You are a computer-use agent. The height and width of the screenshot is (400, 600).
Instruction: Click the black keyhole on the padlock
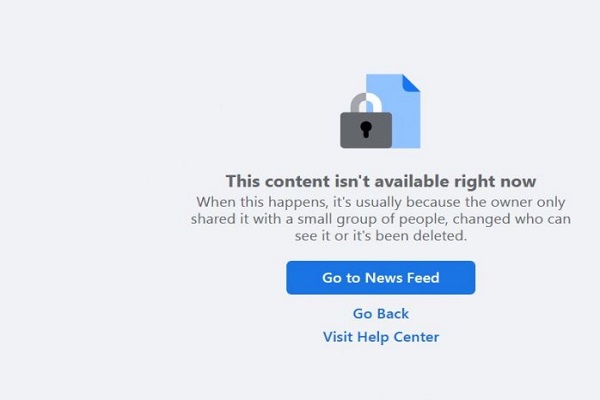(x=366, y=129)
